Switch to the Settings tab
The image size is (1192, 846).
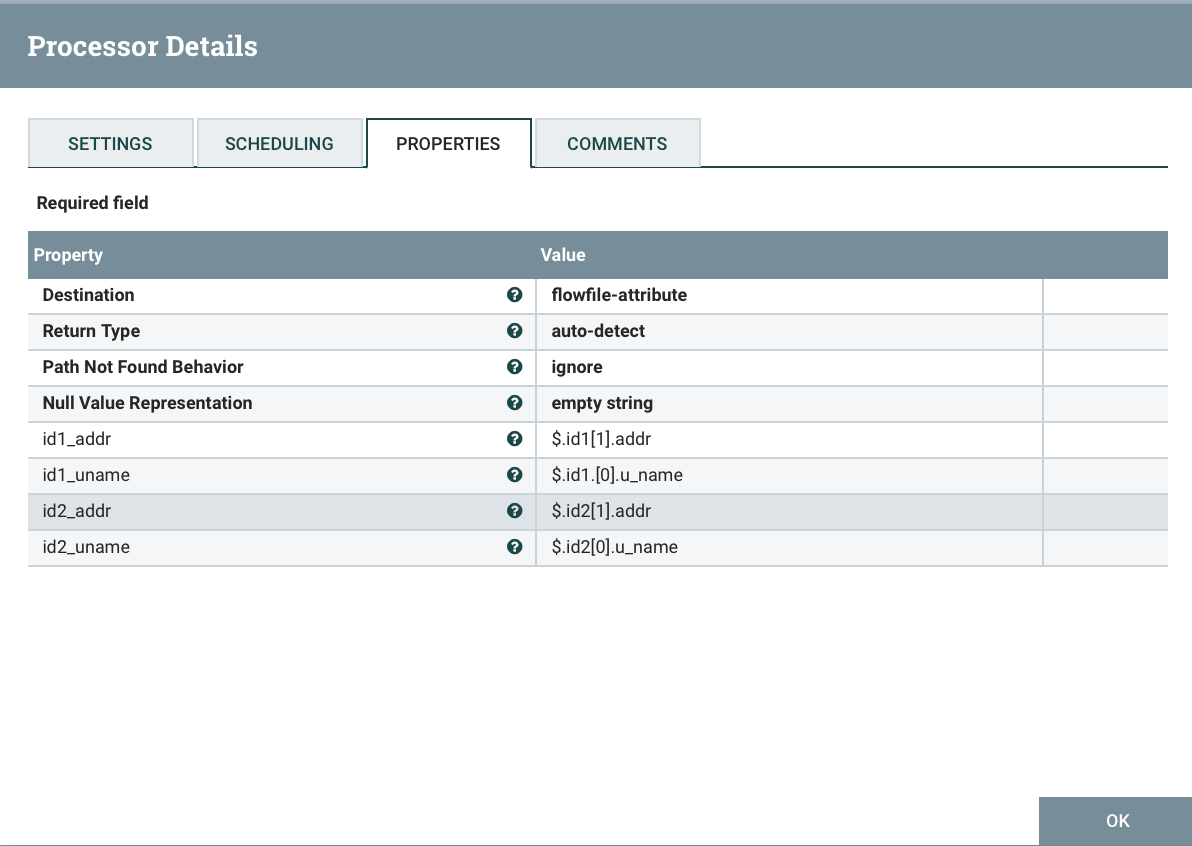pyautogui.click(x=110, y=143)
